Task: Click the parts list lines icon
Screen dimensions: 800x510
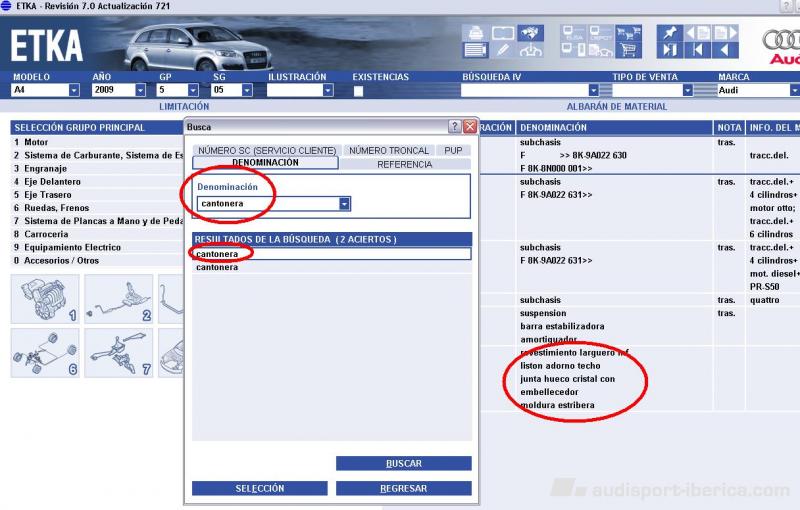Action: pos(476,50)
